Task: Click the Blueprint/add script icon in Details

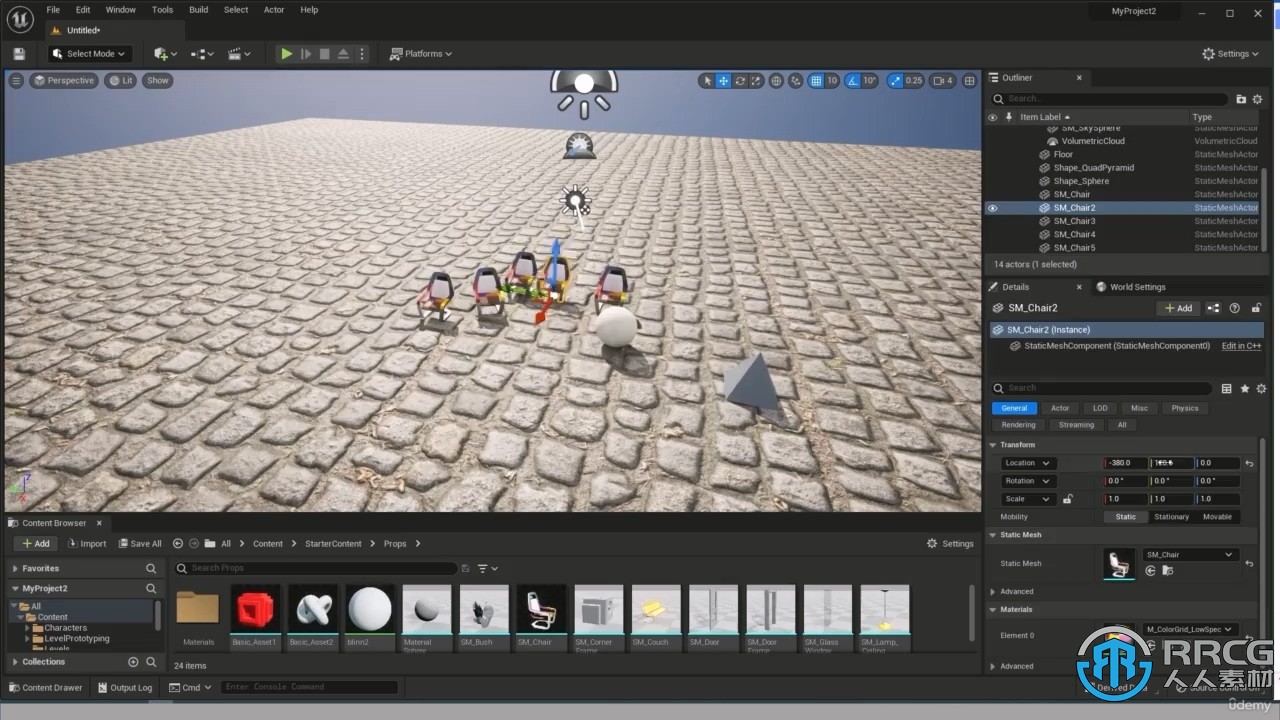Action: tap(1213, 308)
